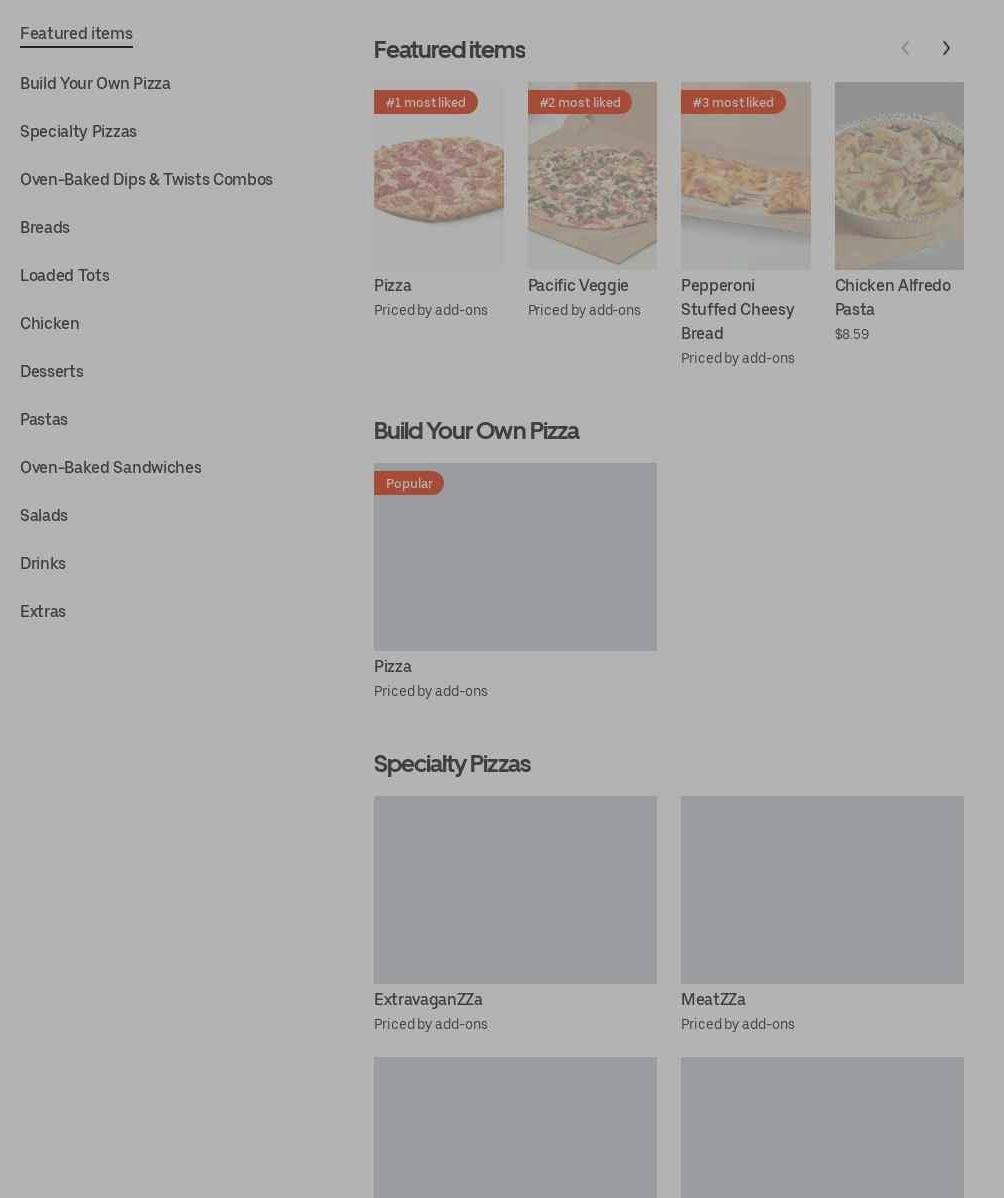
Task: Select the Chicken category in sidebar
Action: (49, 324)
